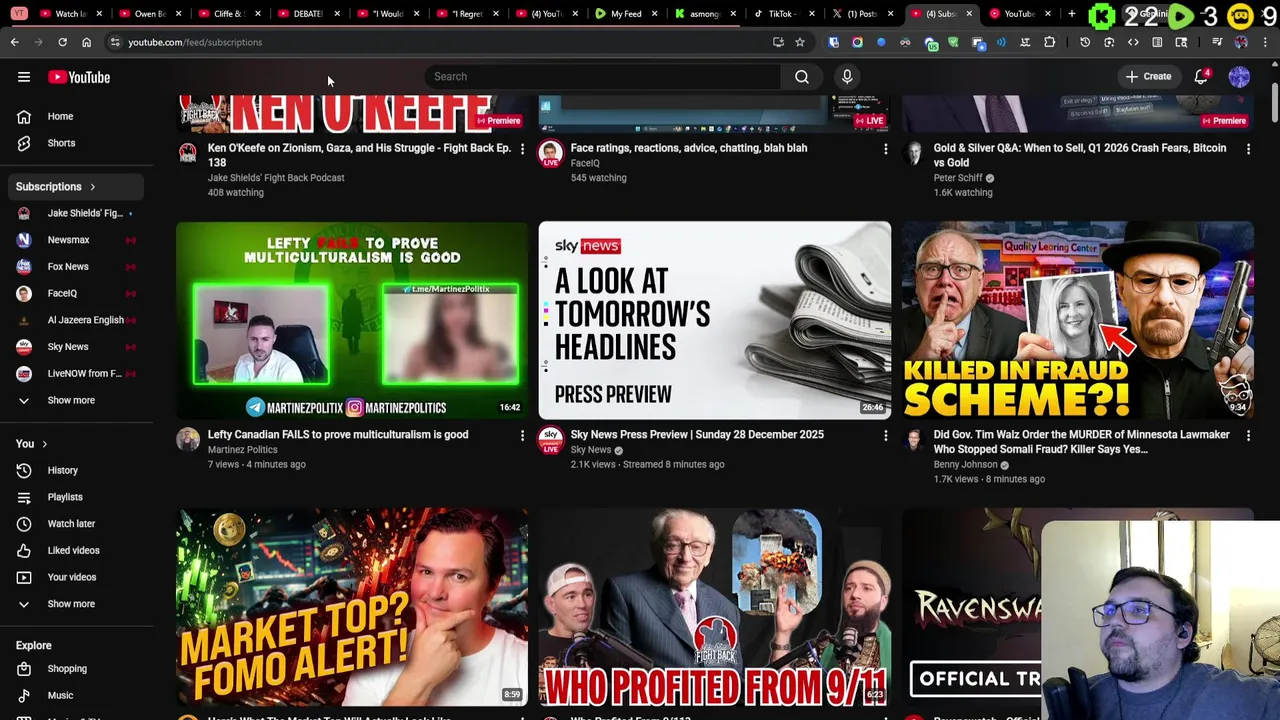
Task: Open the Newsmax subscription
Action: (77, 240)
